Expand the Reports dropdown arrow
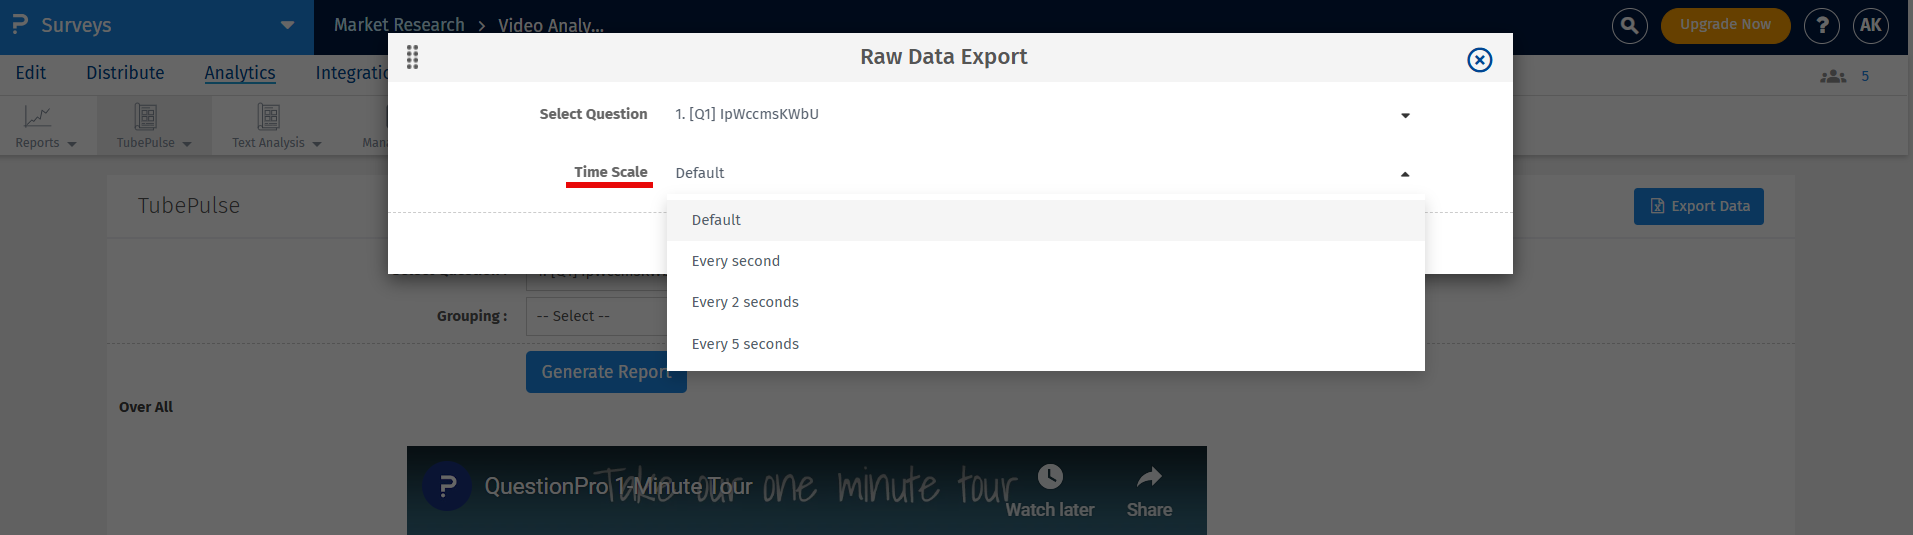The image size is (1913, 535). [72, 144]
